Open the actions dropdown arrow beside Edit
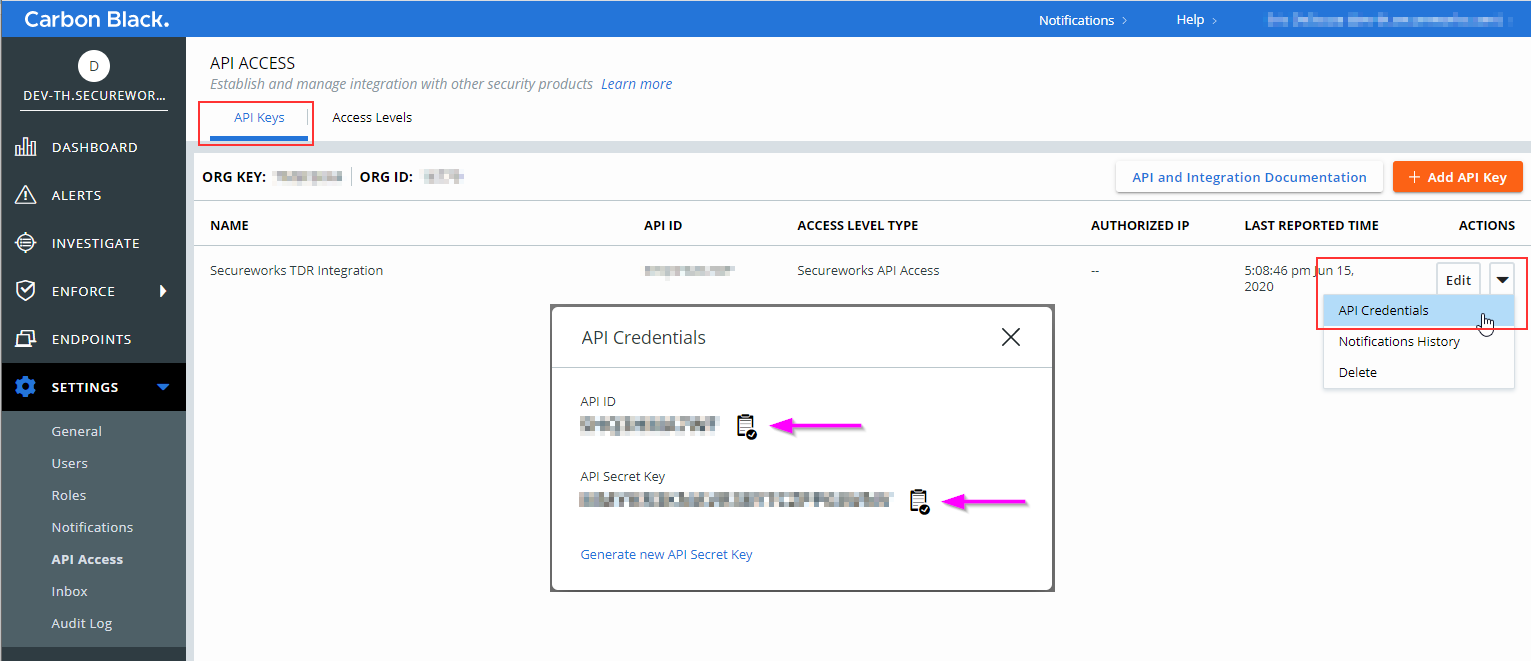 pos(1503,280)
